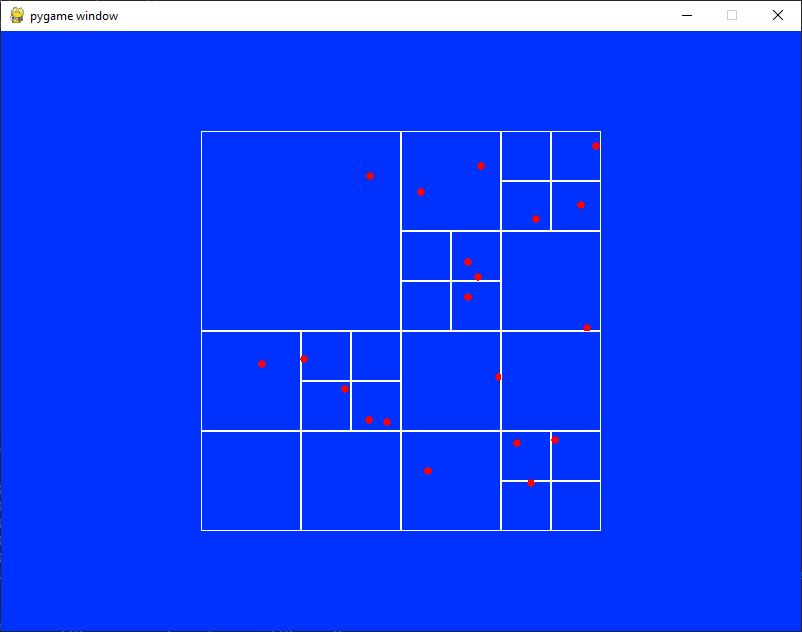Click the empty small cell left of the center cluster
Screen dimensions: 802x632
pyautogui.click(x=425, y=255)
